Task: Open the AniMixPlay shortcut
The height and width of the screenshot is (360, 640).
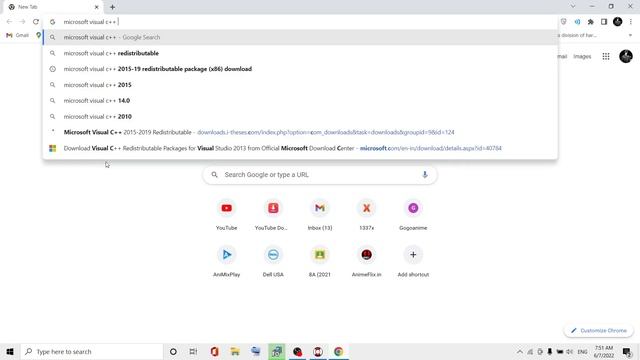Action: pos(227,261)
